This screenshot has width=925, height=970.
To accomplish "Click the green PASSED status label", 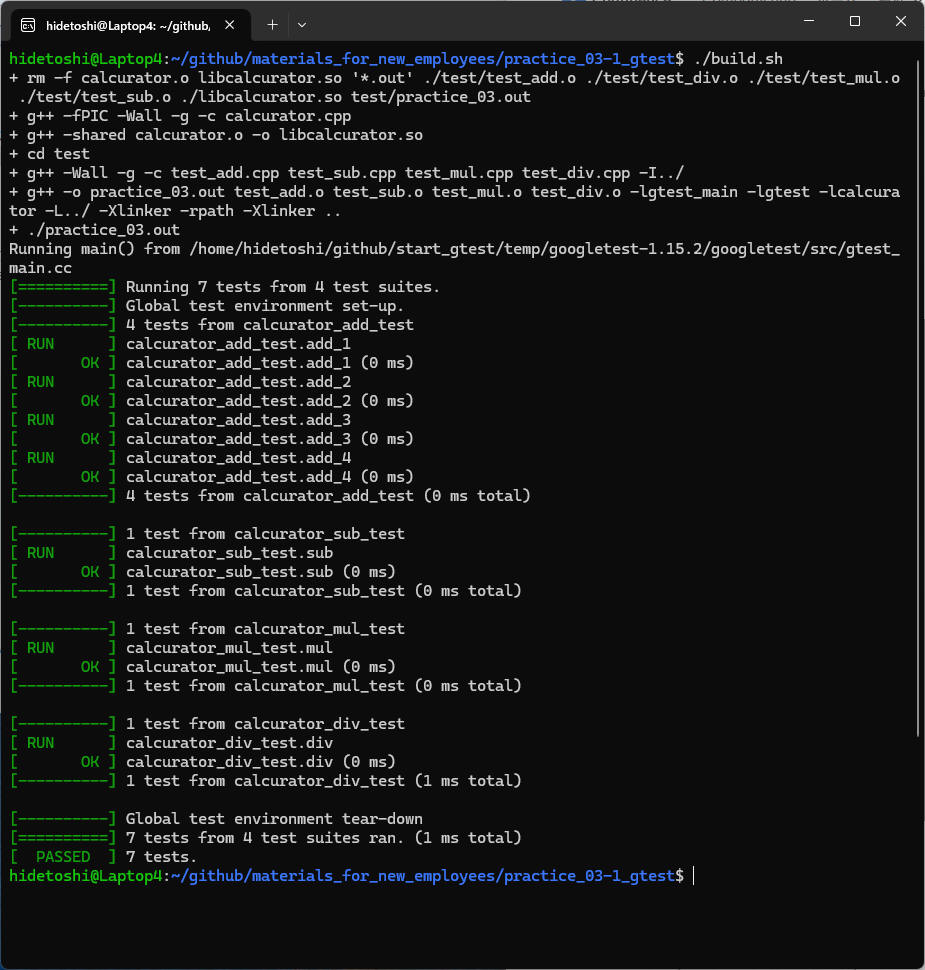I will tap(62, 857).
